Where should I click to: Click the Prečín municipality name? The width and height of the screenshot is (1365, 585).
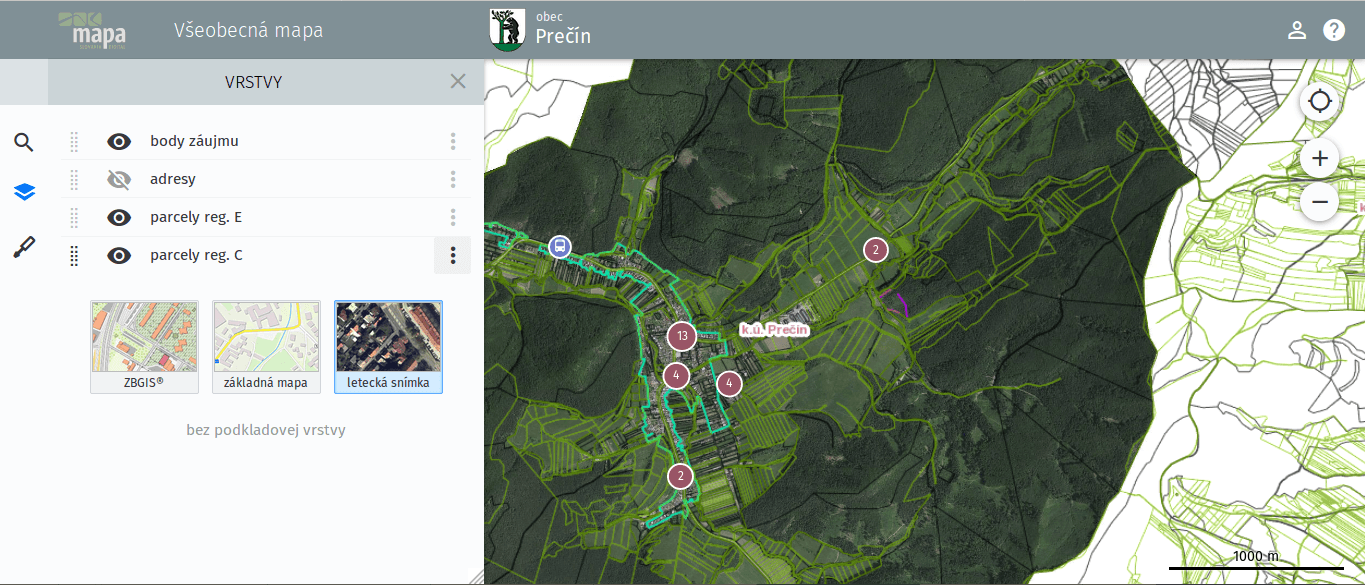(x=563, y=37)
